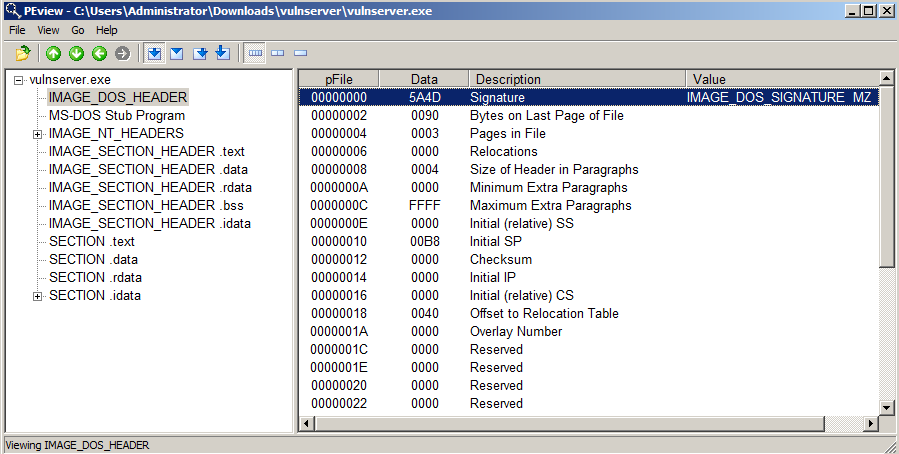Click the vertical scrollbar down arrow

click(886, 407)
